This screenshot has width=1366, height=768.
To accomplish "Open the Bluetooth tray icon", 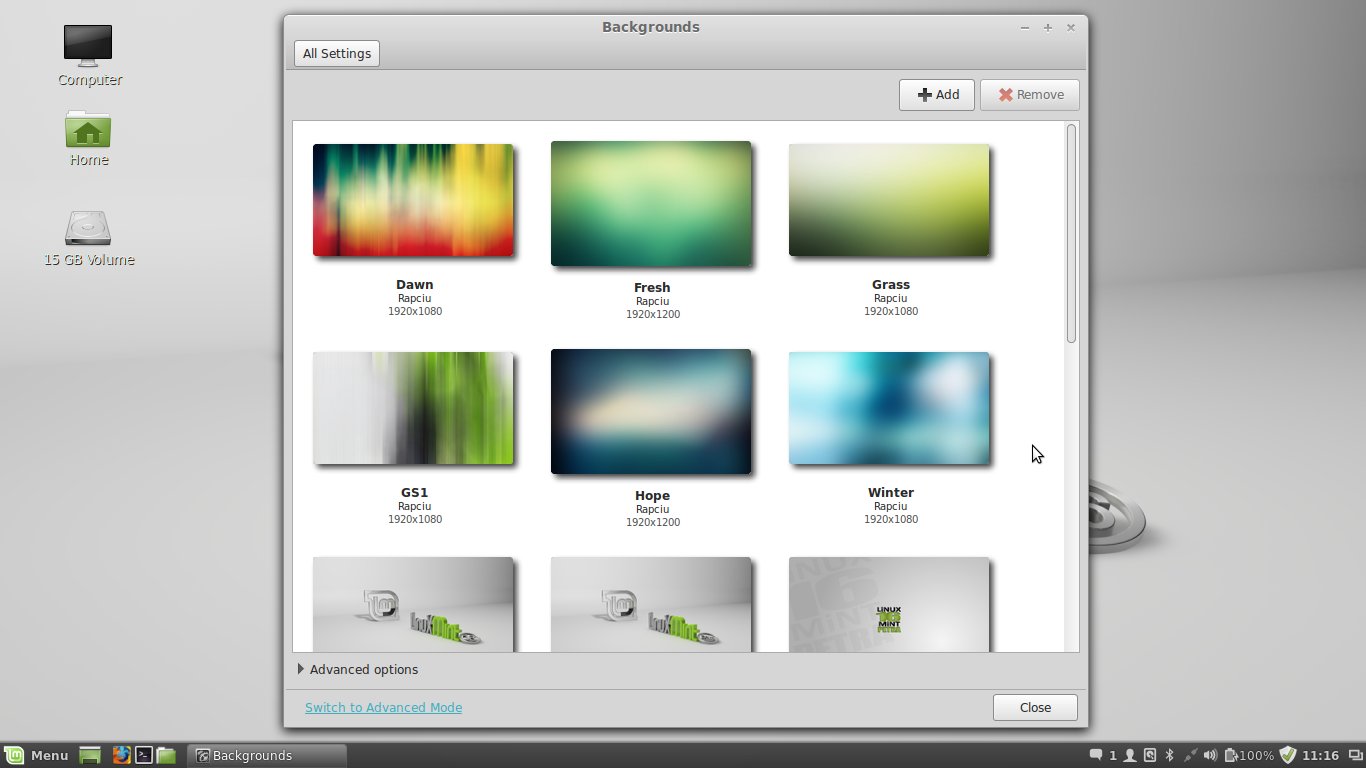I will point(1169,755).
